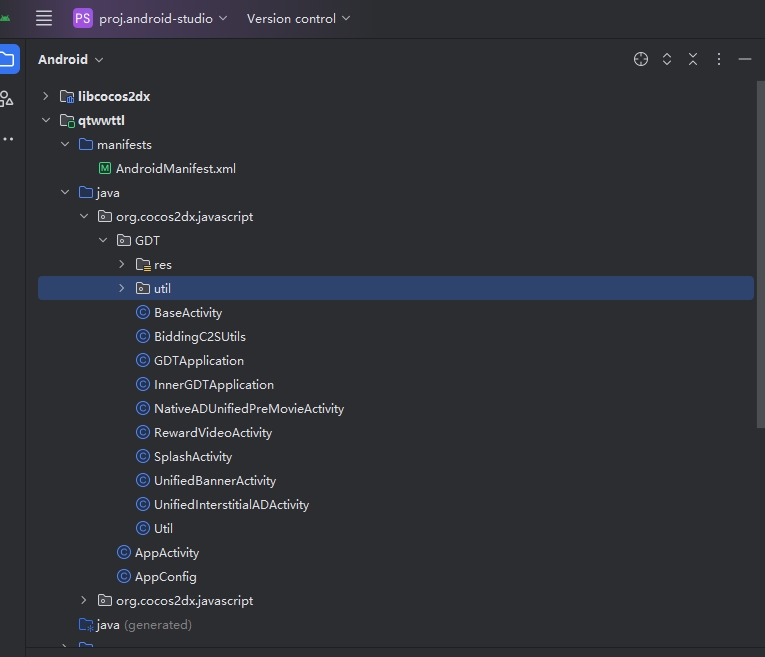765x657 pixels.
Task: Select AndroidManifest.xml file
Action: click(x=175, y=169)
